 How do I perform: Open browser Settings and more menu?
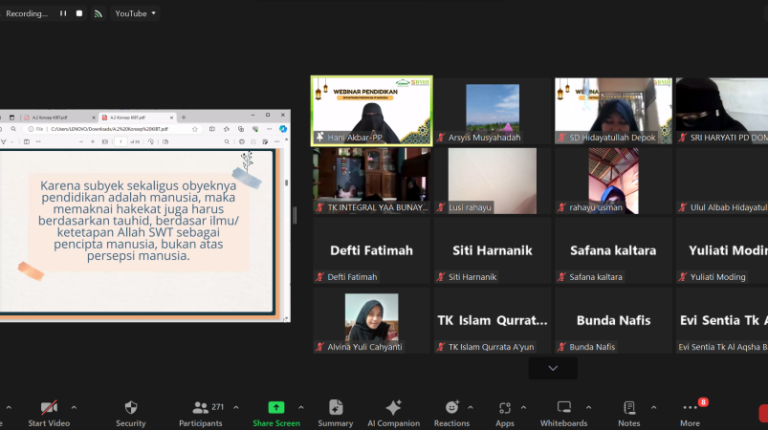tap(269, 129)
